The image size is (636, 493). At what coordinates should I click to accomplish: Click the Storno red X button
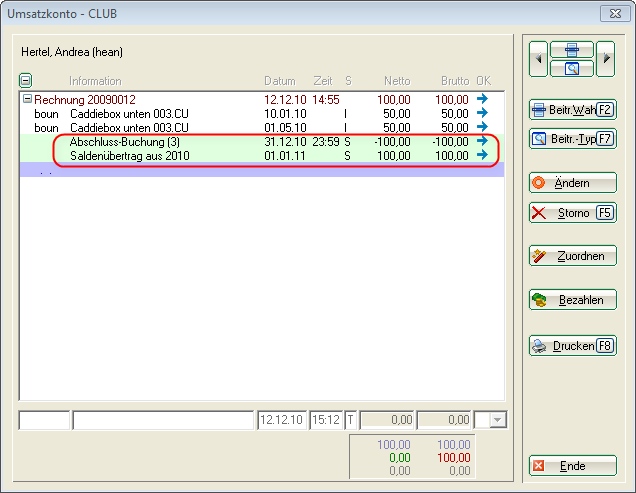pyautogui.click(x=572, y=213)
